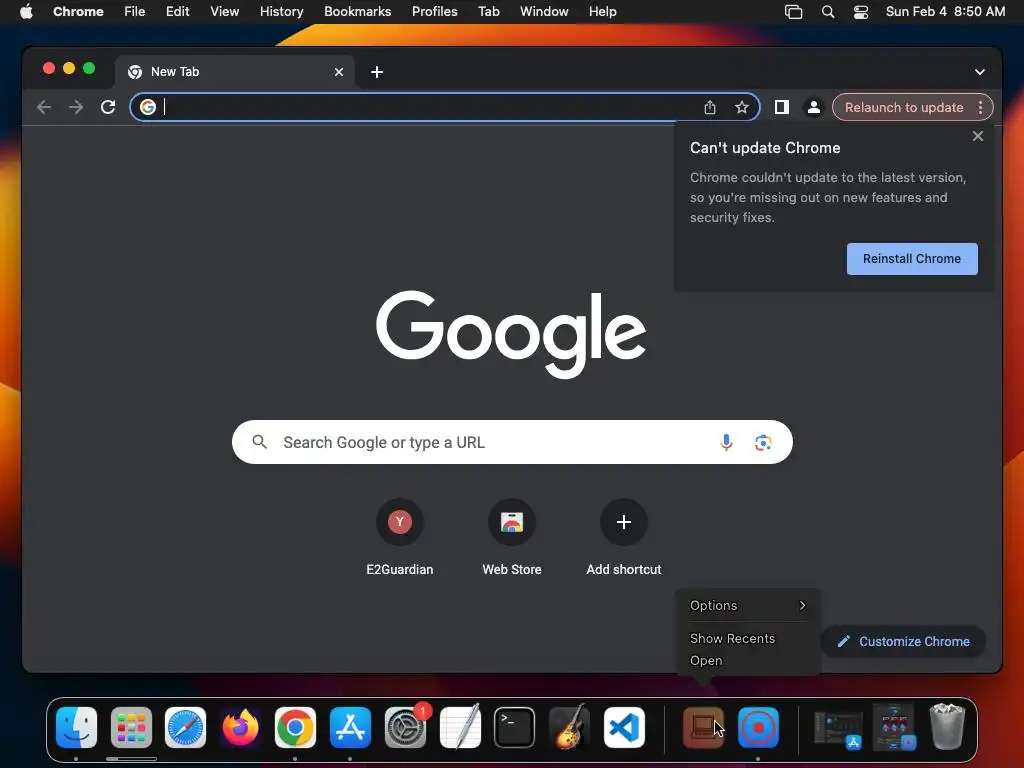Open Spotlight search in menu bar
Viewport: 1024px width, 768px height.
point(827,11)
